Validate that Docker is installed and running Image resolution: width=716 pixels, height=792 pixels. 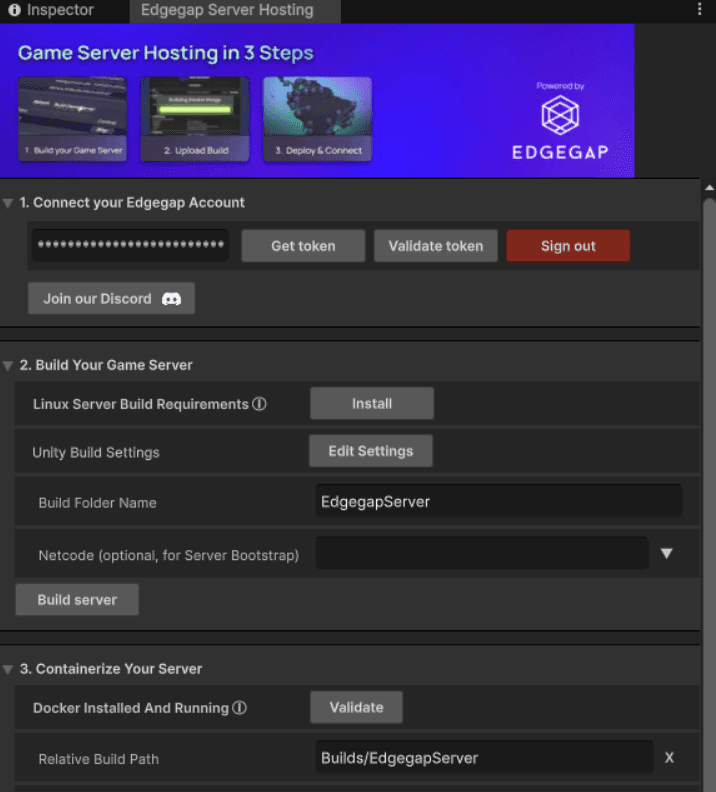click(x=356, y=707)
